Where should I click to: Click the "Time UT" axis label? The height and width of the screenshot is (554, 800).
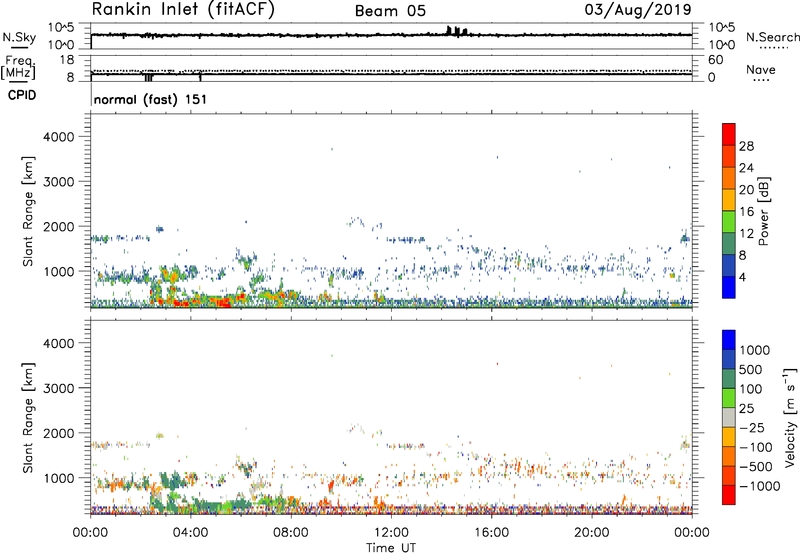[391, 548]
